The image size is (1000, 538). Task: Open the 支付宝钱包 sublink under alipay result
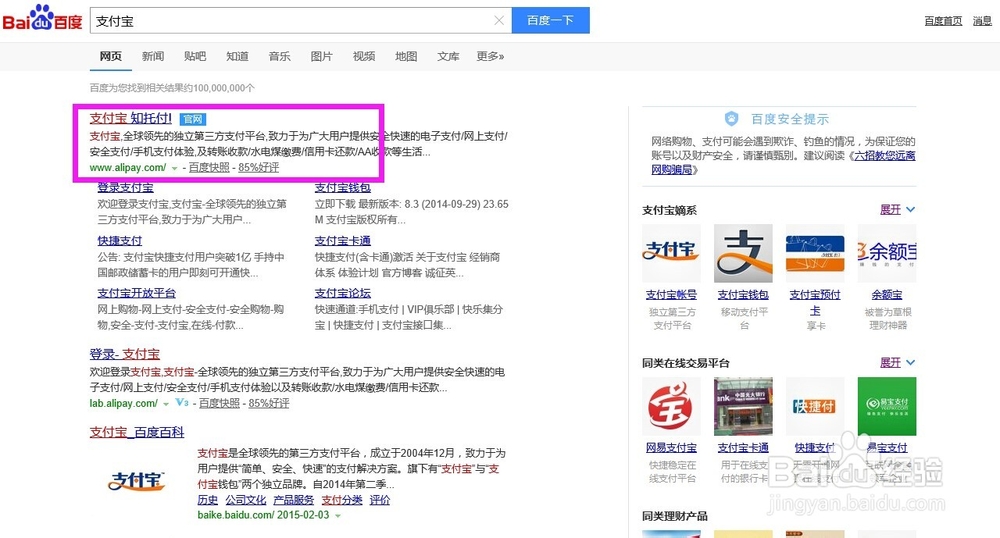pyautogui.click(x=342, y=187)
